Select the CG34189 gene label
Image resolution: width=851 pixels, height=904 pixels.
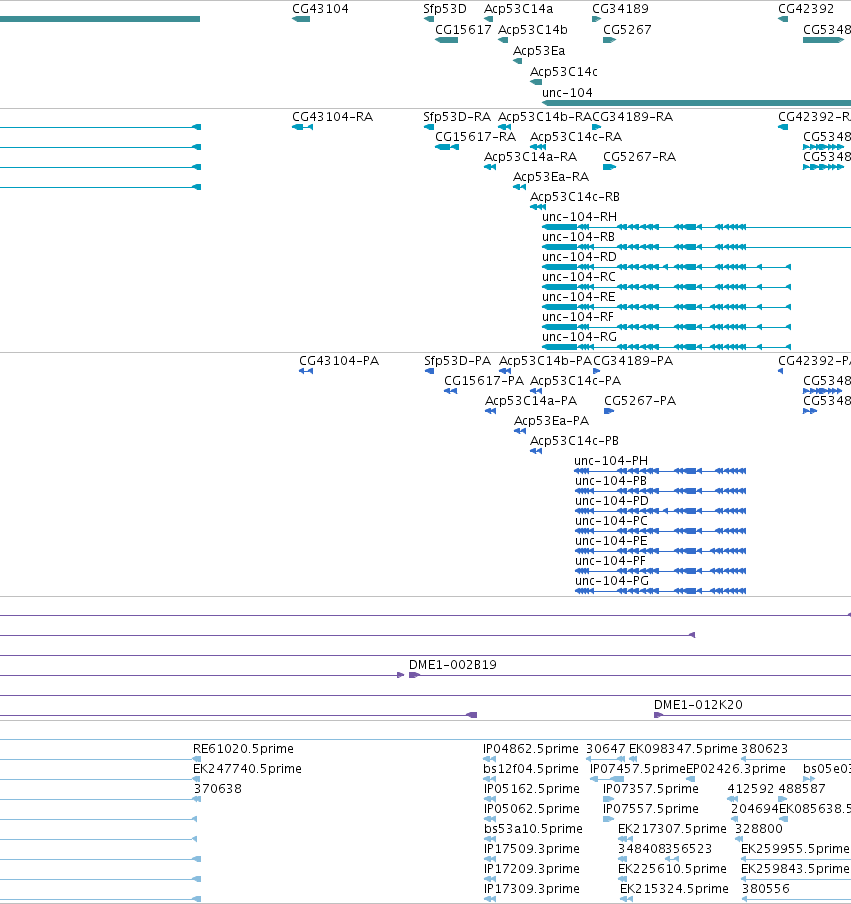click(x=620, y=9)
